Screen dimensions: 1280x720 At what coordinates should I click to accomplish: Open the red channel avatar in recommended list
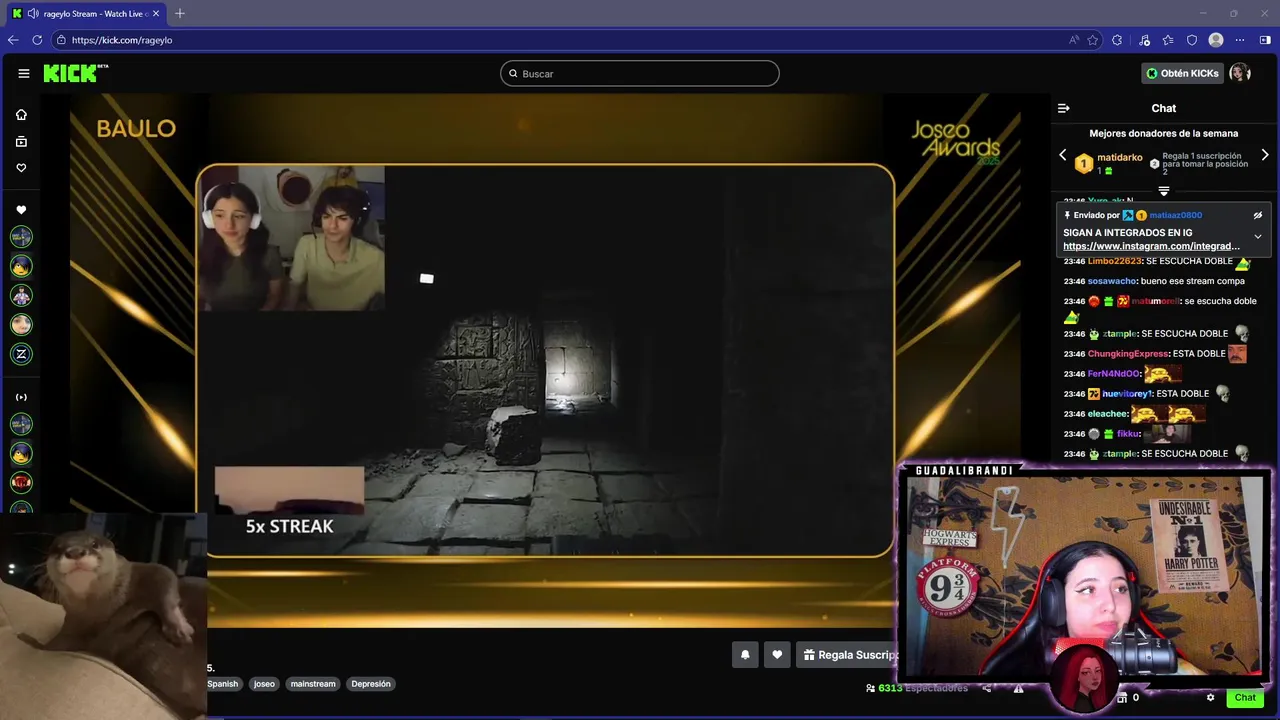(21, 482)
